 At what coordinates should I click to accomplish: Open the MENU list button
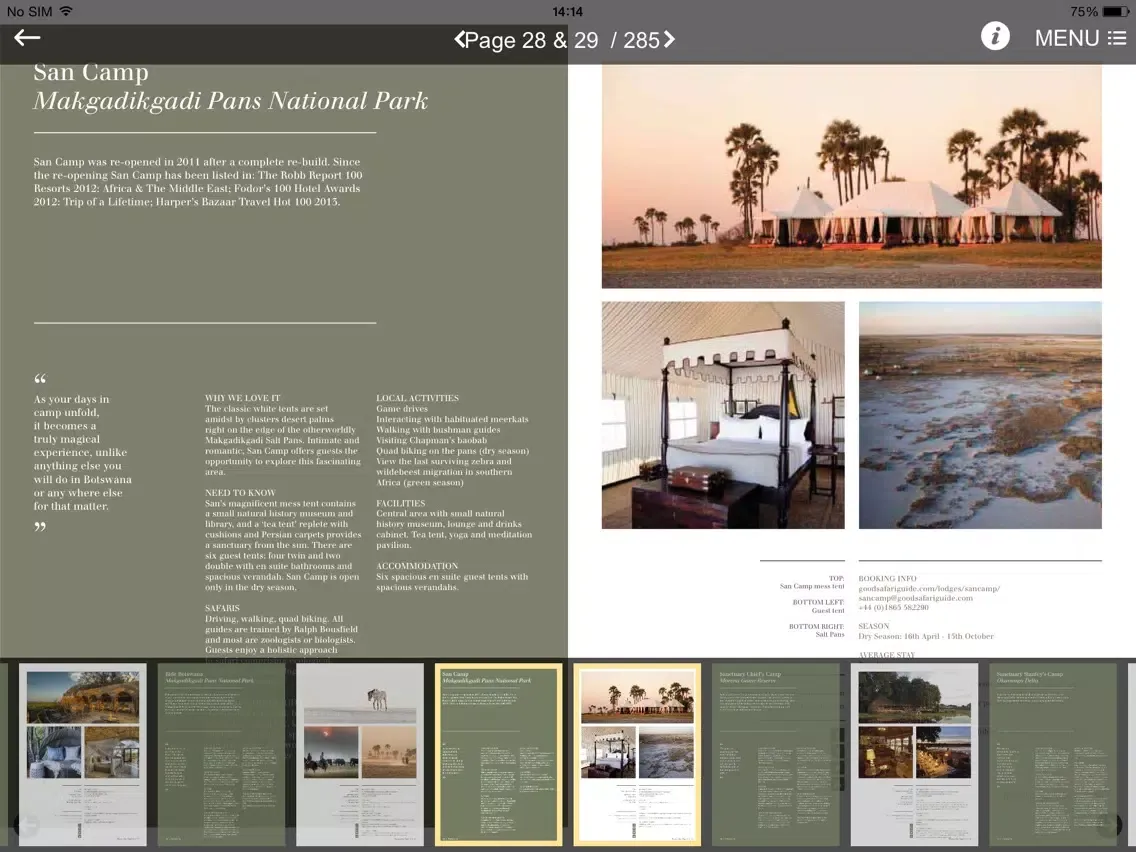pos(1079,38)
